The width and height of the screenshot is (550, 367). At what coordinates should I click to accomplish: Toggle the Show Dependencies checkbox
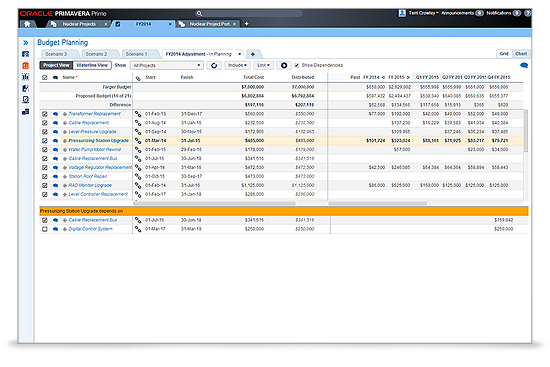click(297, 65)
